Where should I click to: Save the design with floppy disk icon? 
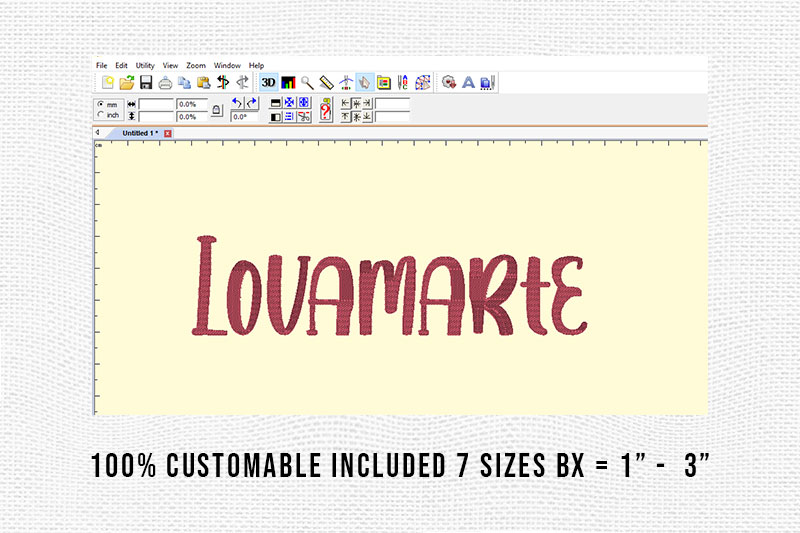tap(146, 82)
